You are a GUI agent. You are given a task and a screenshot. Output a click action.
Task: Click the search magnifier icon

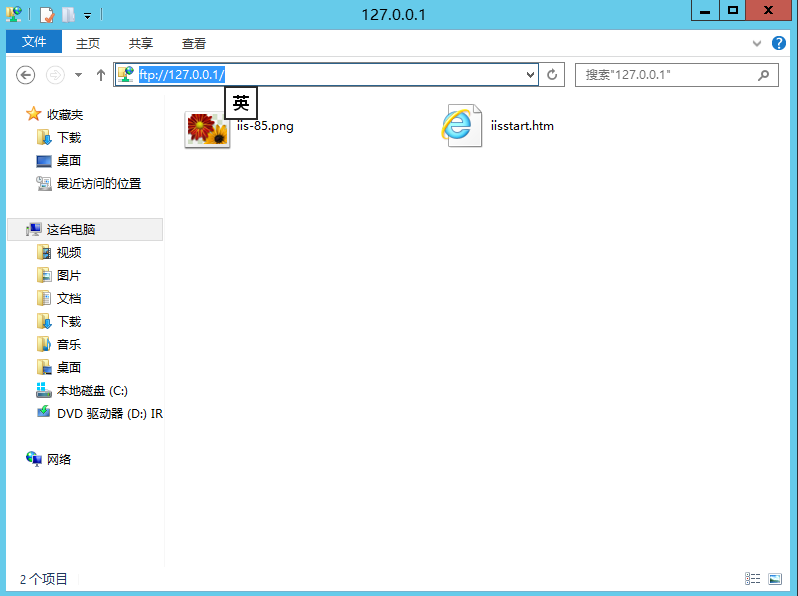764,75
